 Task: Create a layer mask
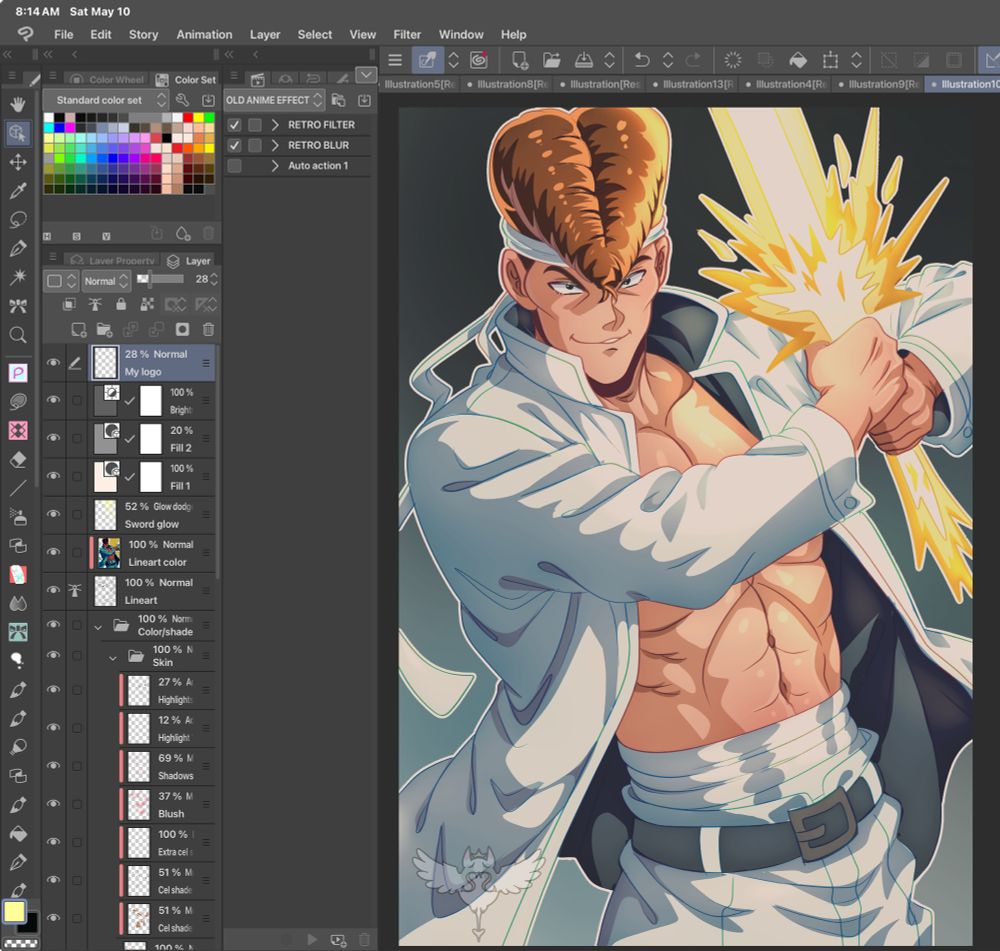click(182, 329)
